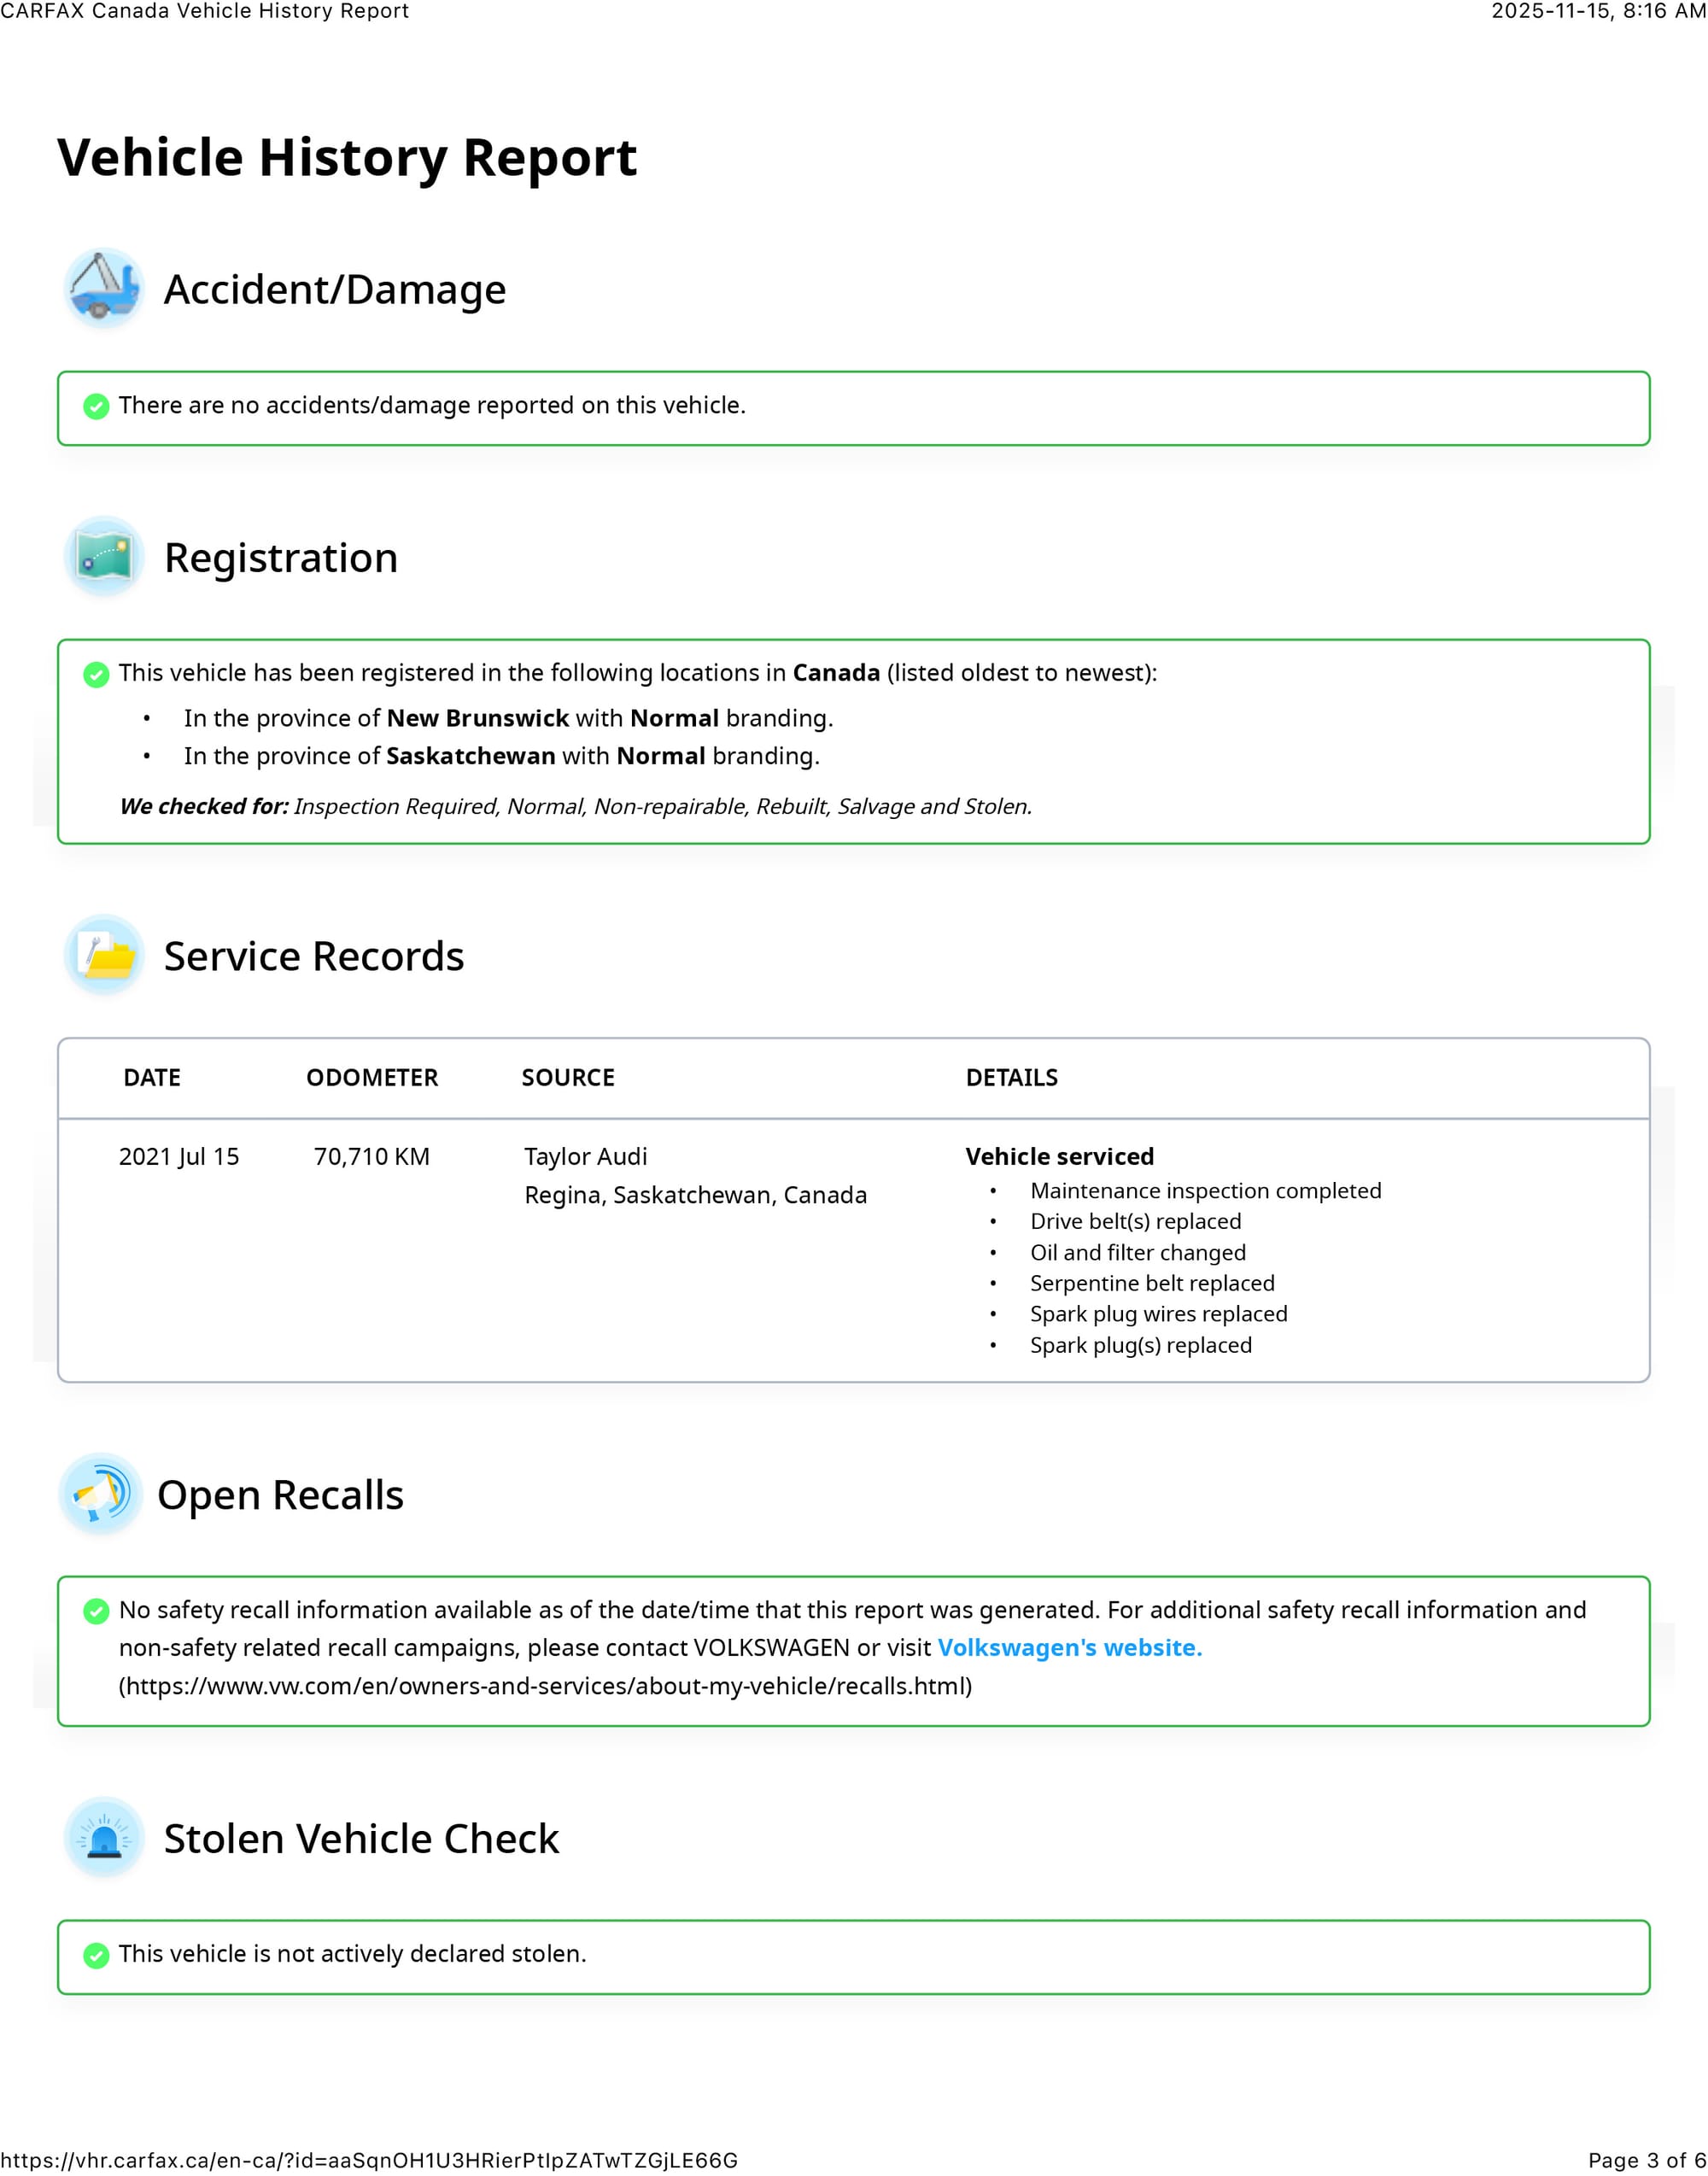Click the Registration map icon
1708x2176 pixels.
pos(103,556)
